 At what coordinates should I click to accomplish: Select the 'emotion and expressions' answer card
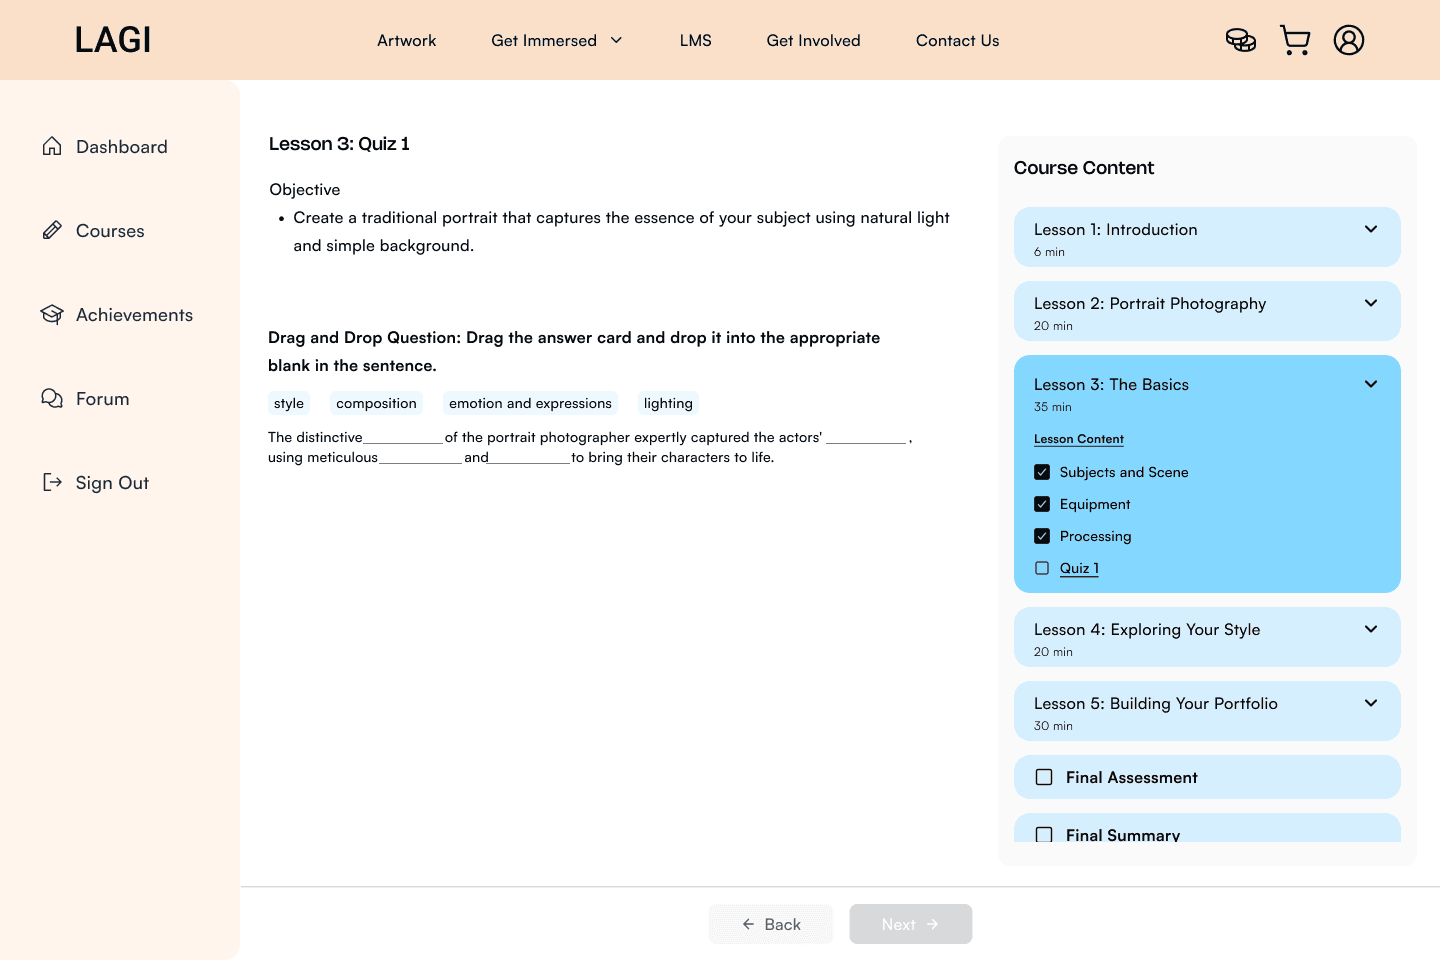tap(530, 403)
